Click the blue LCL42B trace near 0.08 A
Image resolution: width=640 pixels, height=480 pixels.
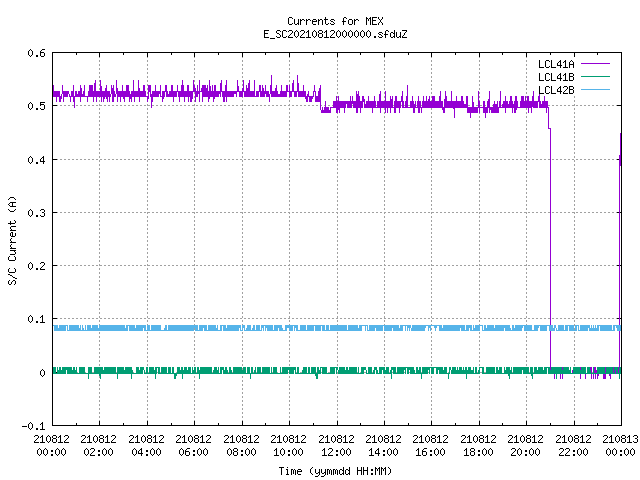(x=337, y=328)
